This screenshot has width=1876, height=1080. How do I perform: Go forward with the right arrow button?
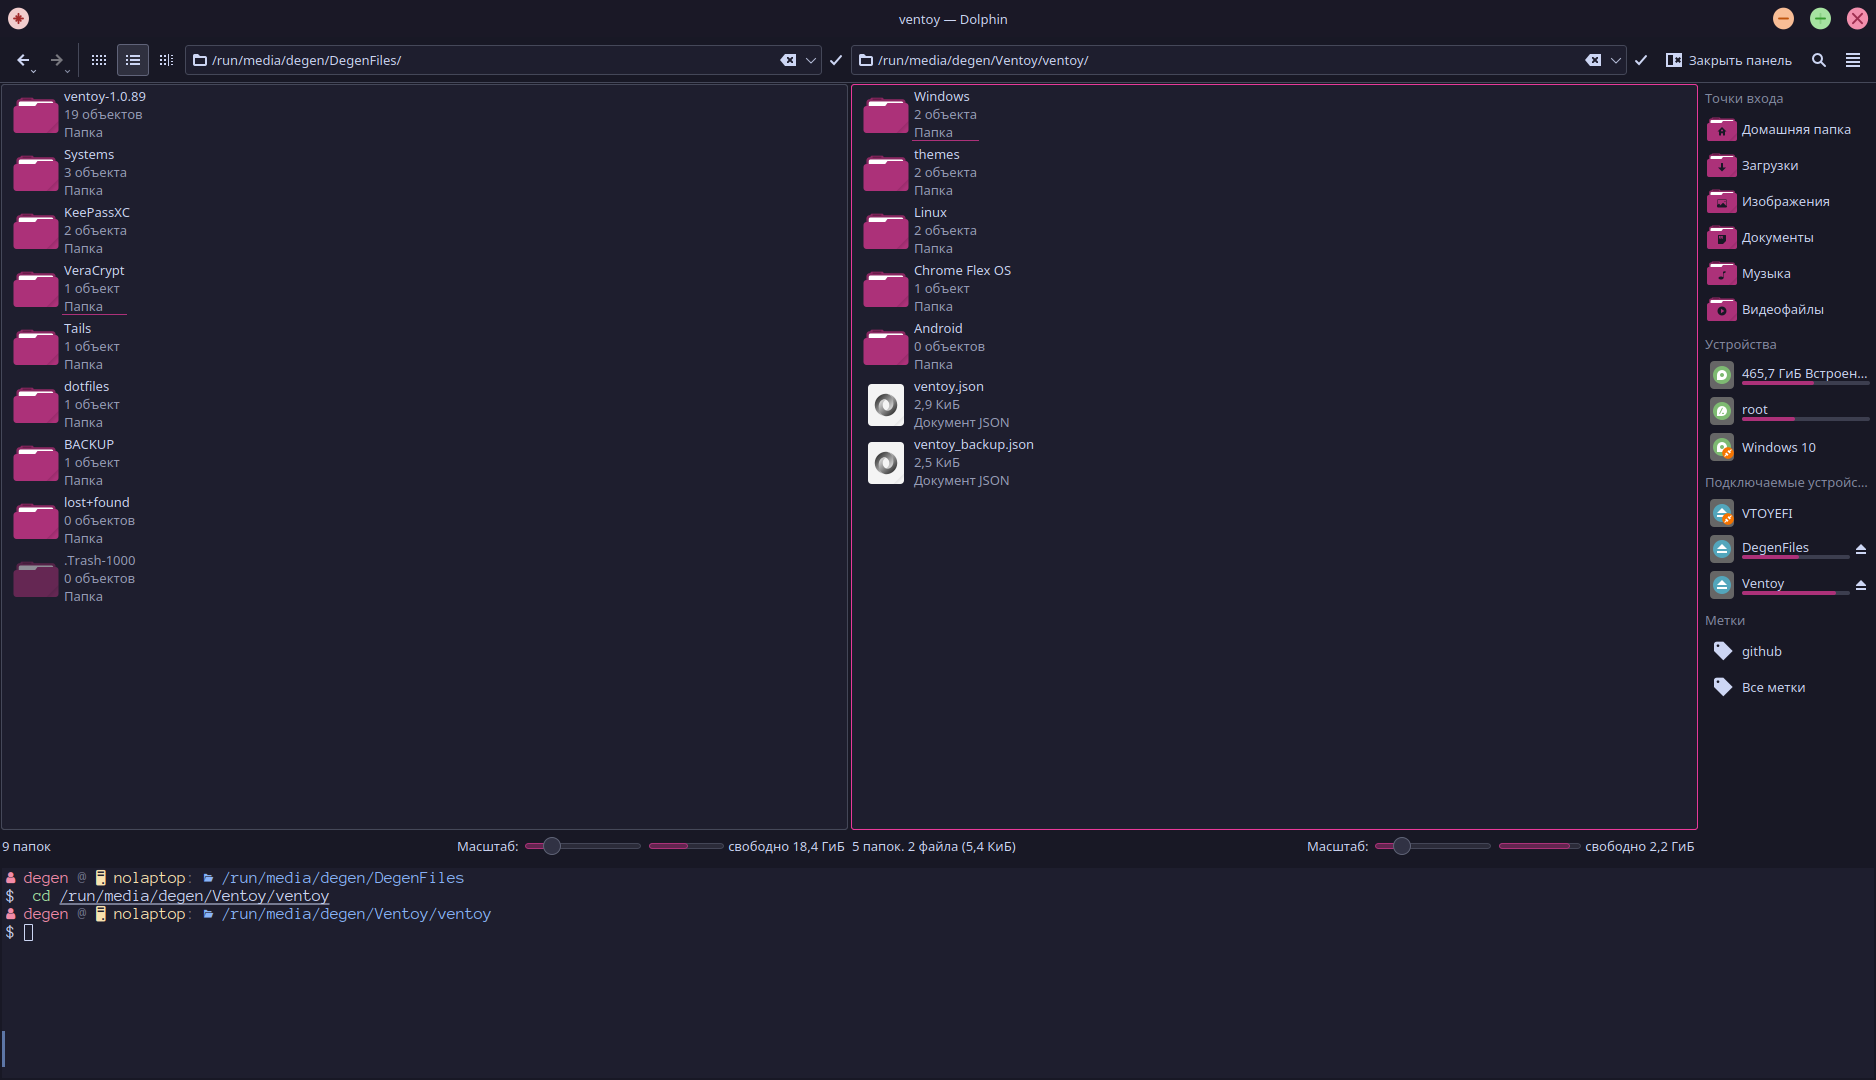[57, 60]
